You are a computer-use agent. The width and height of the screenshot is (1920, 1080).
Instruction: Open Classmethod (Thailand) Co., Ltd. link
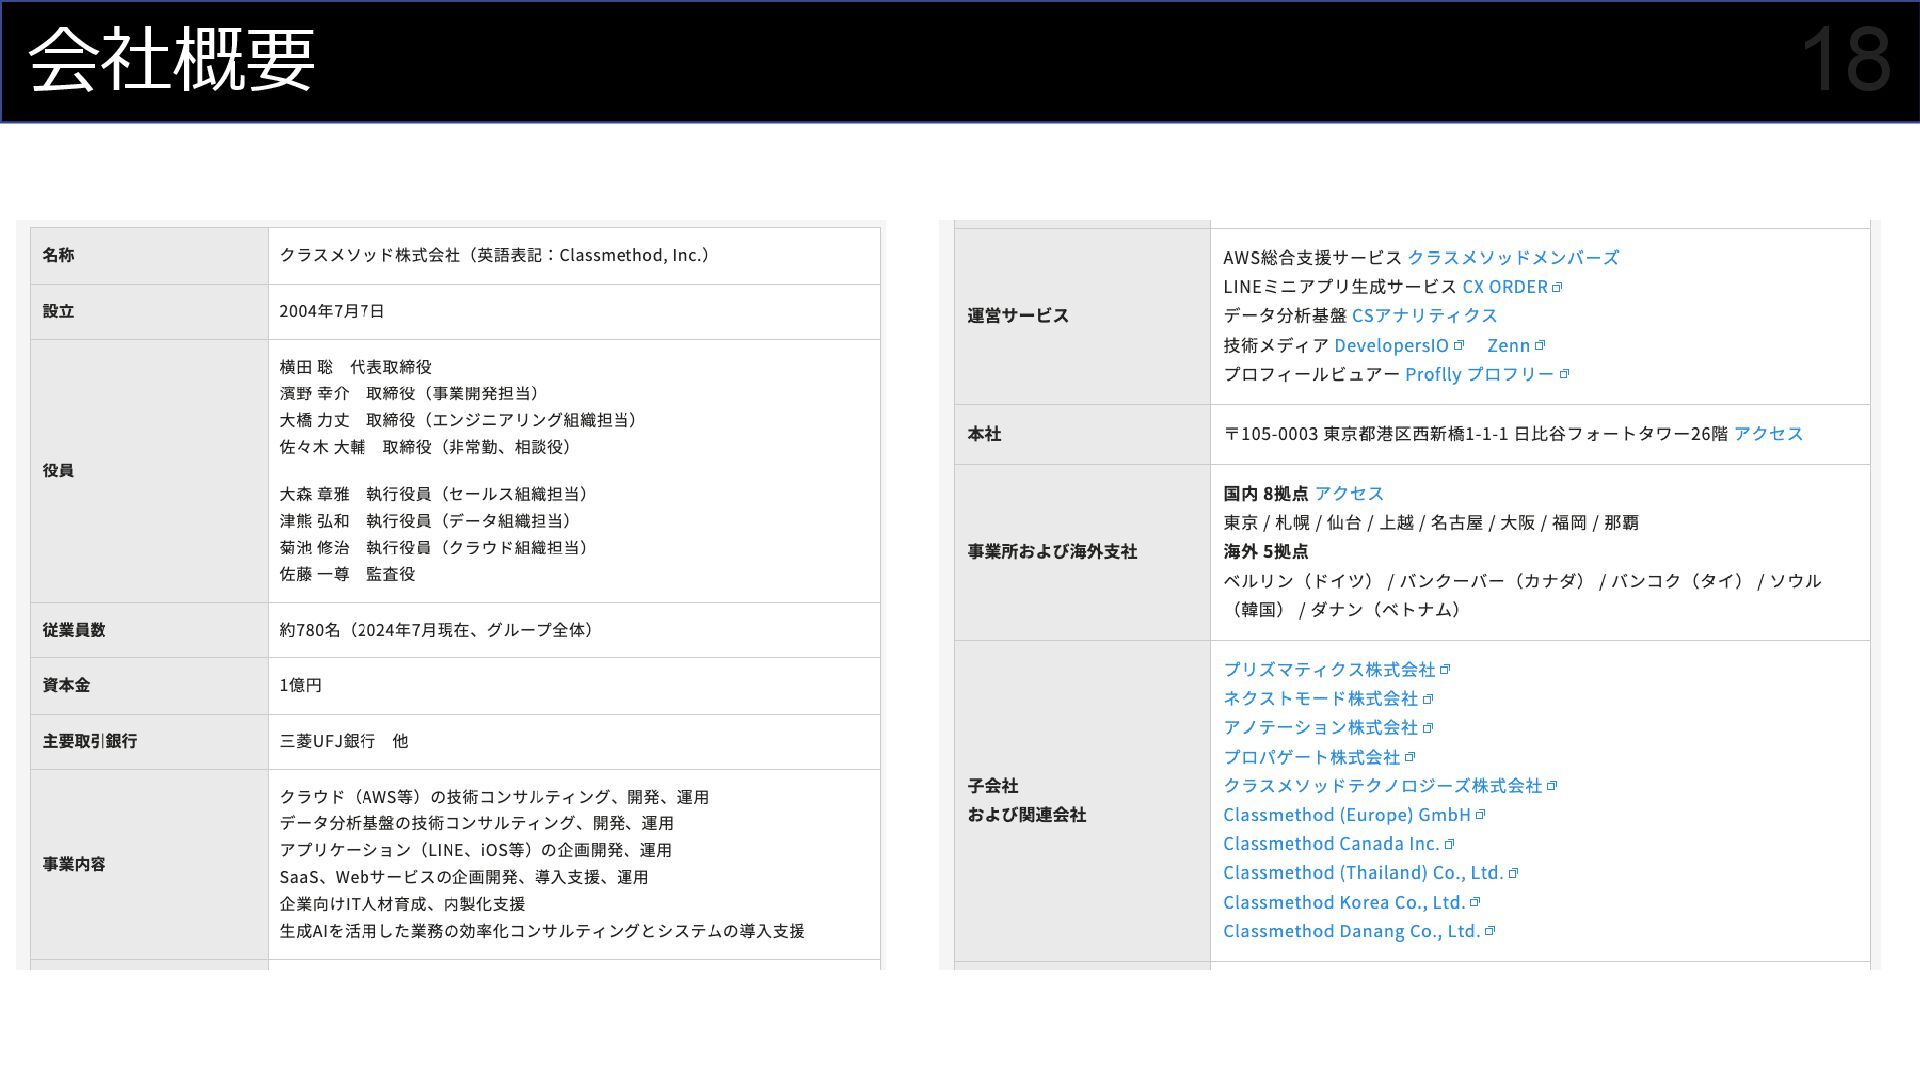click(1362, 873)
